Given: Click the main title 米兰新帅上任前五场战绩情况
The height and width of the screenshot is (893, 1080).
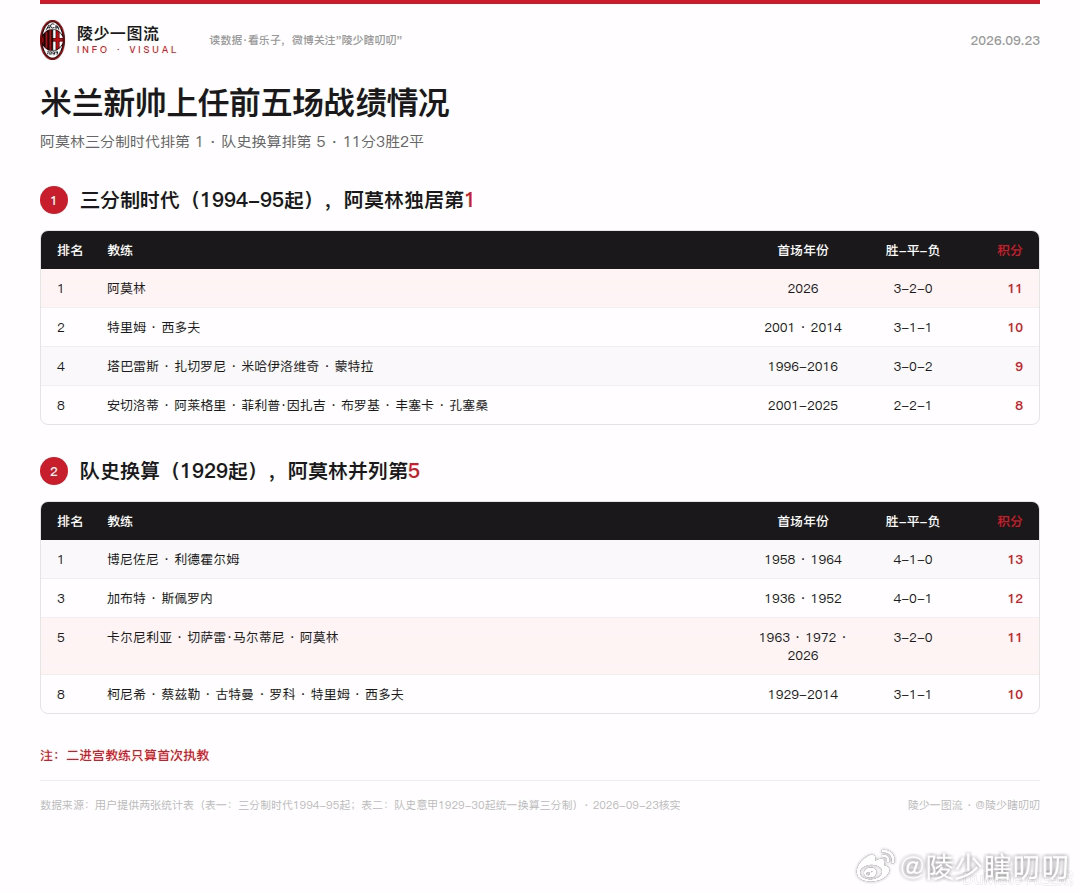Looking at the screenshot, I should click(x=245, y=103).
